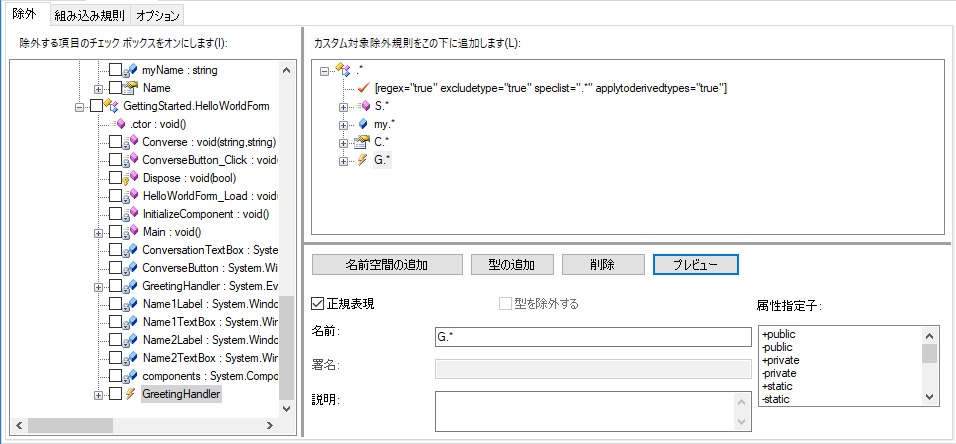The width and height of the screenshot is (956, 444).
Task: Check the myName : string exclusion checkbox
Action: click(115, 70)
